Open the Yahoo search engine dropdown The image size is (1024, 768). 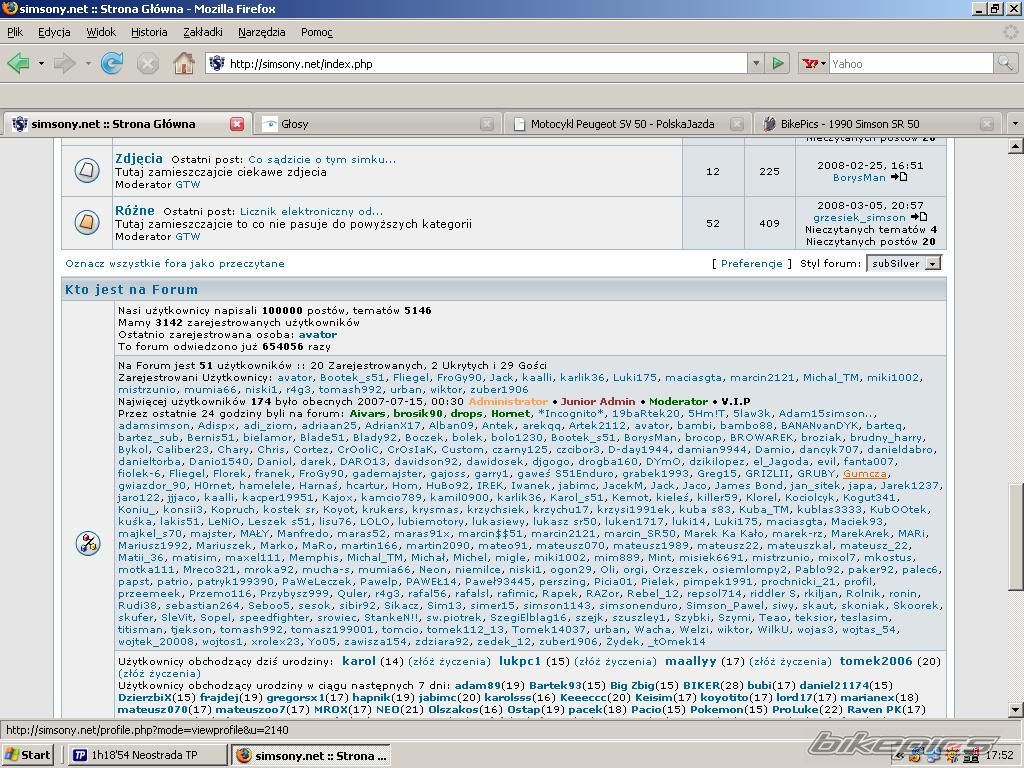814,63
